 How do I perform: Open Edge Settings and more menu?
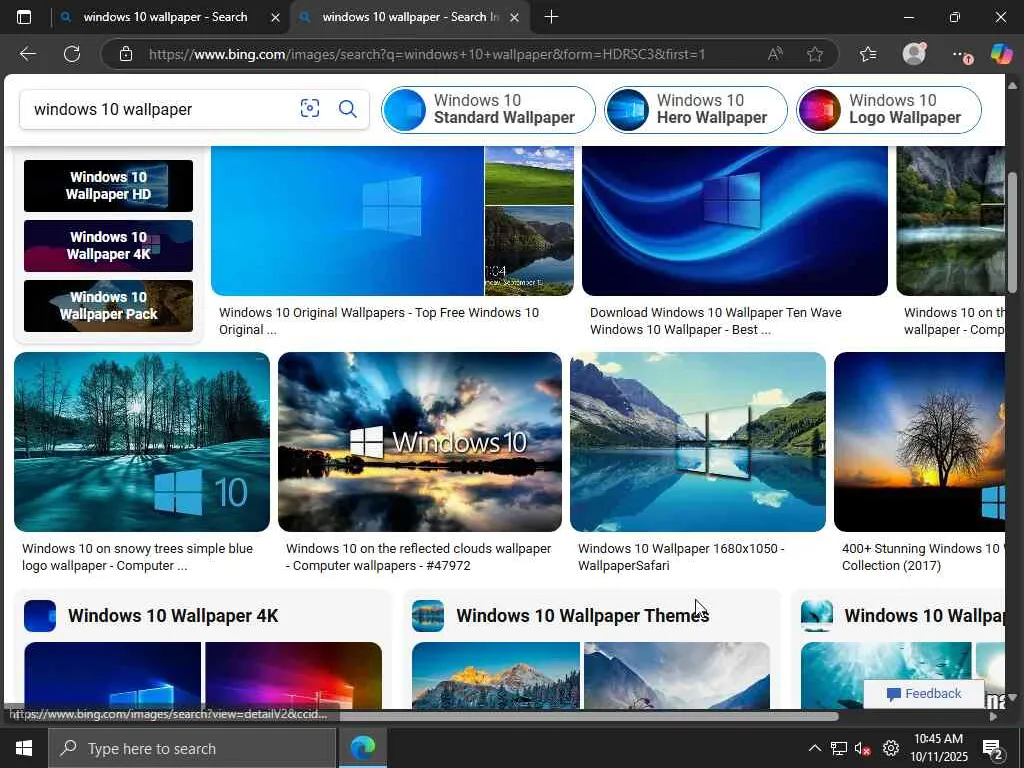961,55
